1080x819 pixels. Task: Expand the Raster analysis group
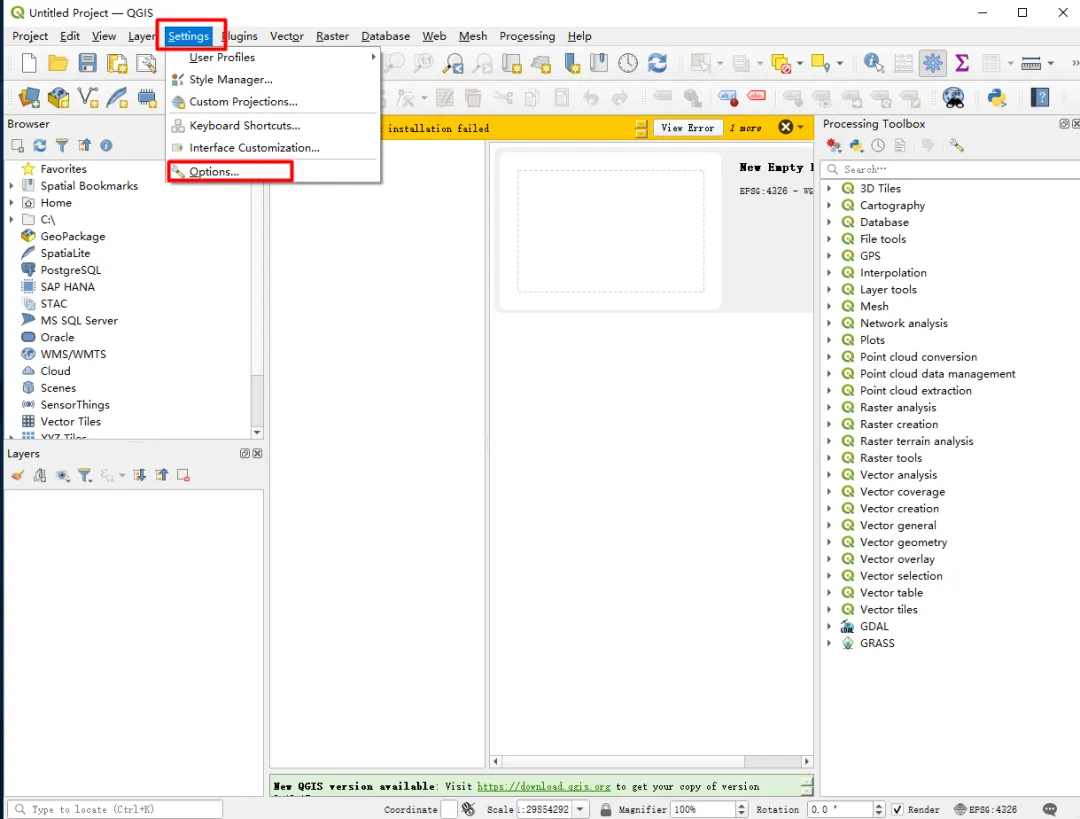tap(829, 408)
